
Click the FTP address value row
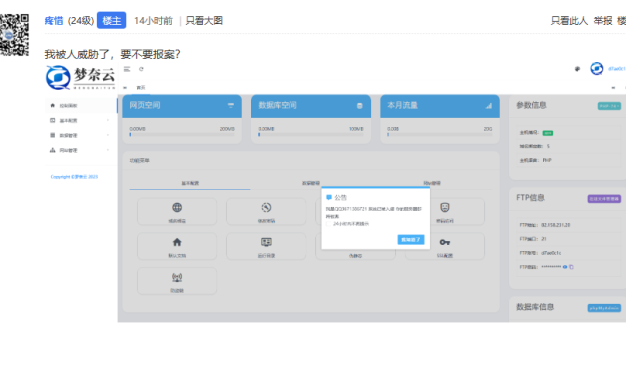570,225
